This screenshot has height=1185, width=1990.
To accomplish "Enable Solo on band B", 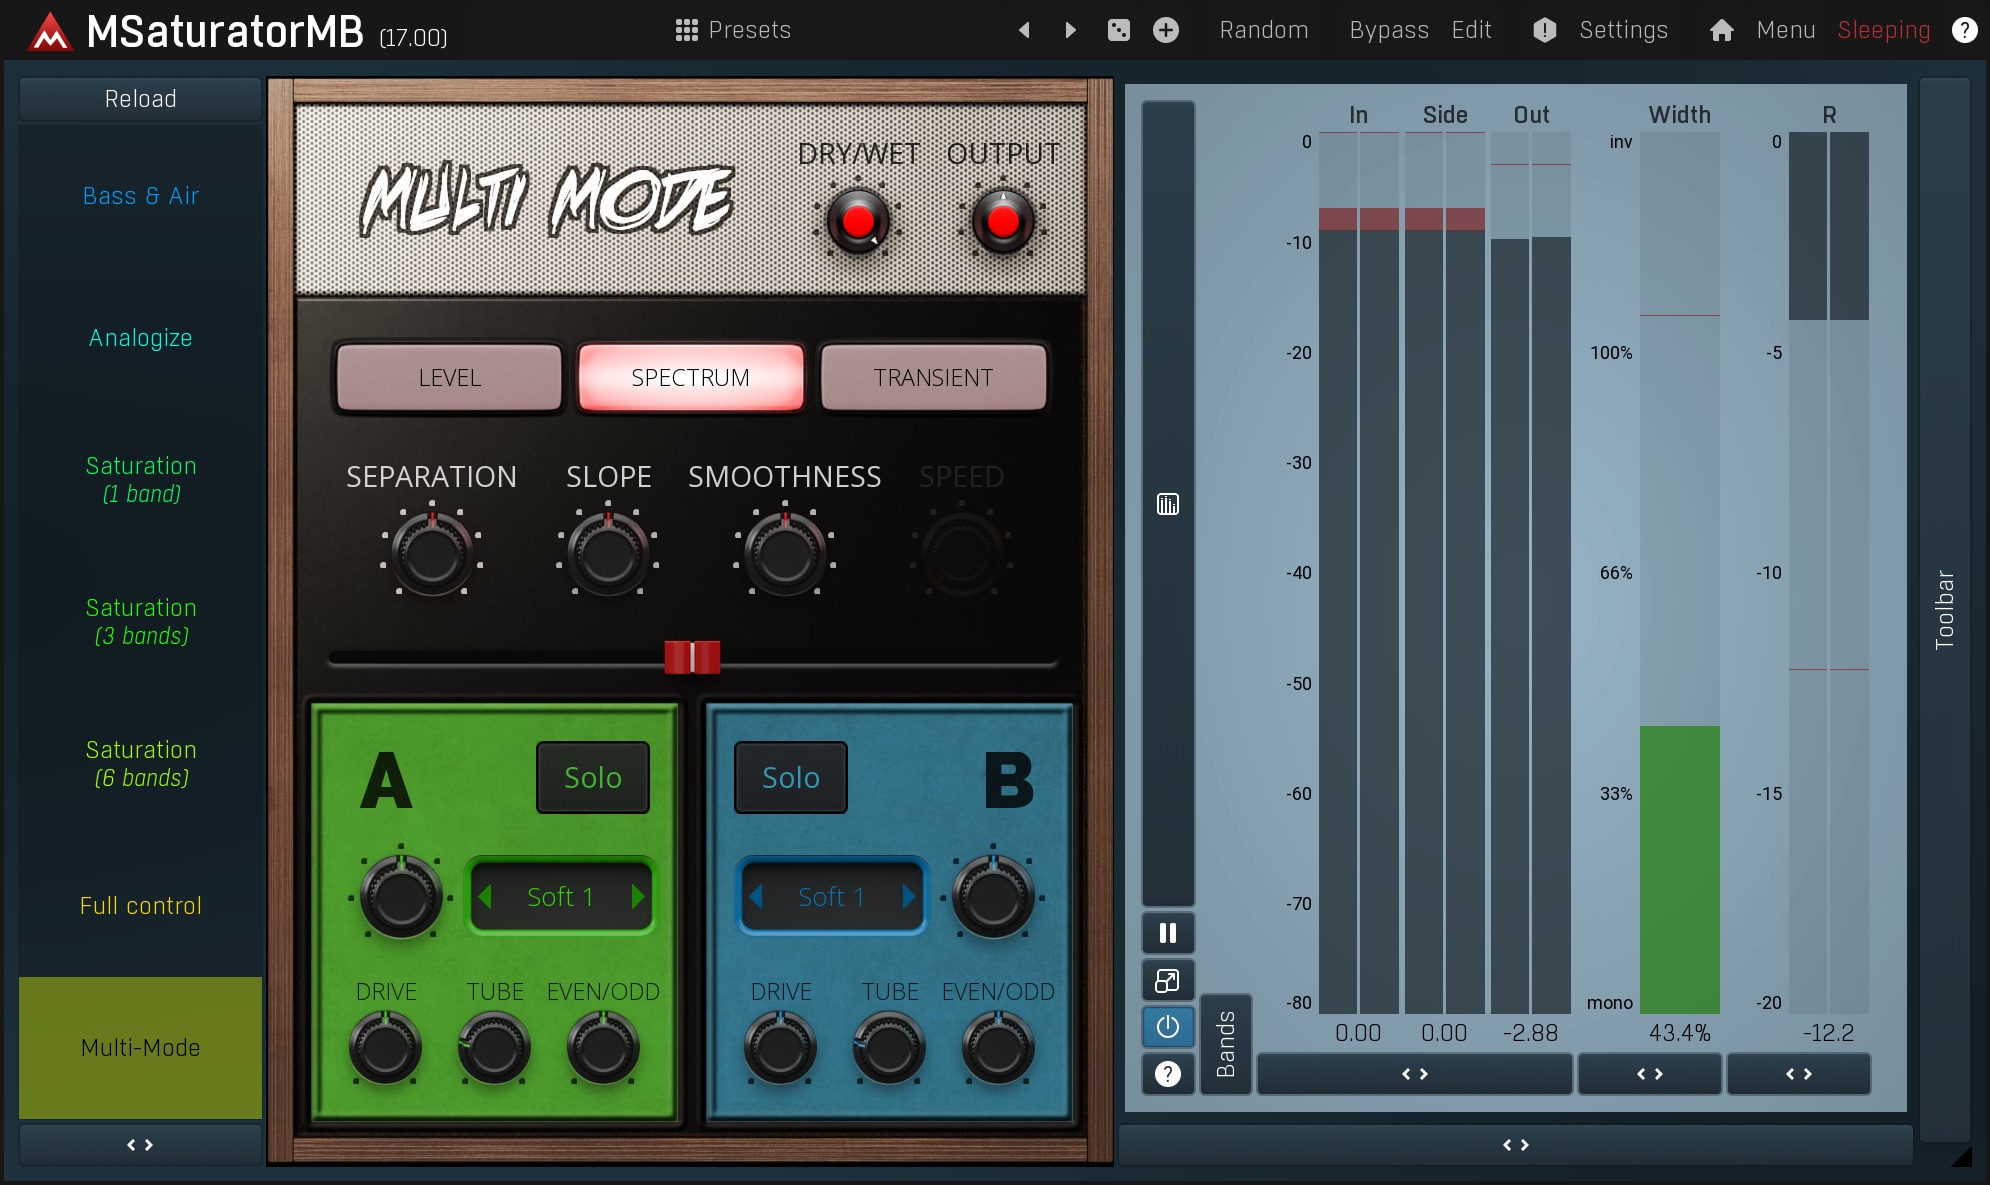I will pos(790,777).
